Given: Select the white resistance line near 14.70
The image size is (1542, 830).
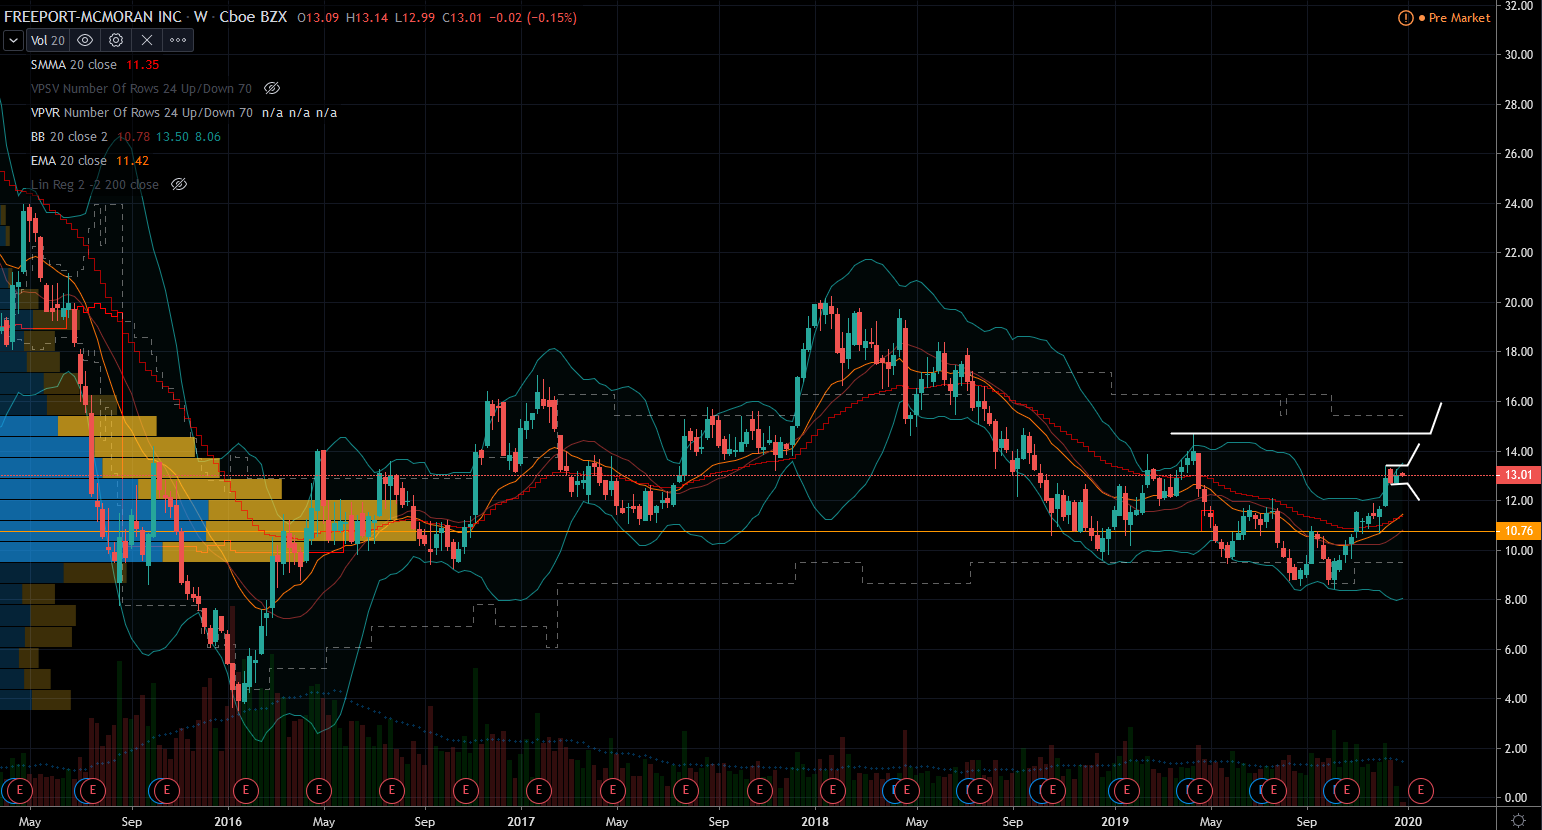Looking at the screenshot, I should tap(1300, 433).
